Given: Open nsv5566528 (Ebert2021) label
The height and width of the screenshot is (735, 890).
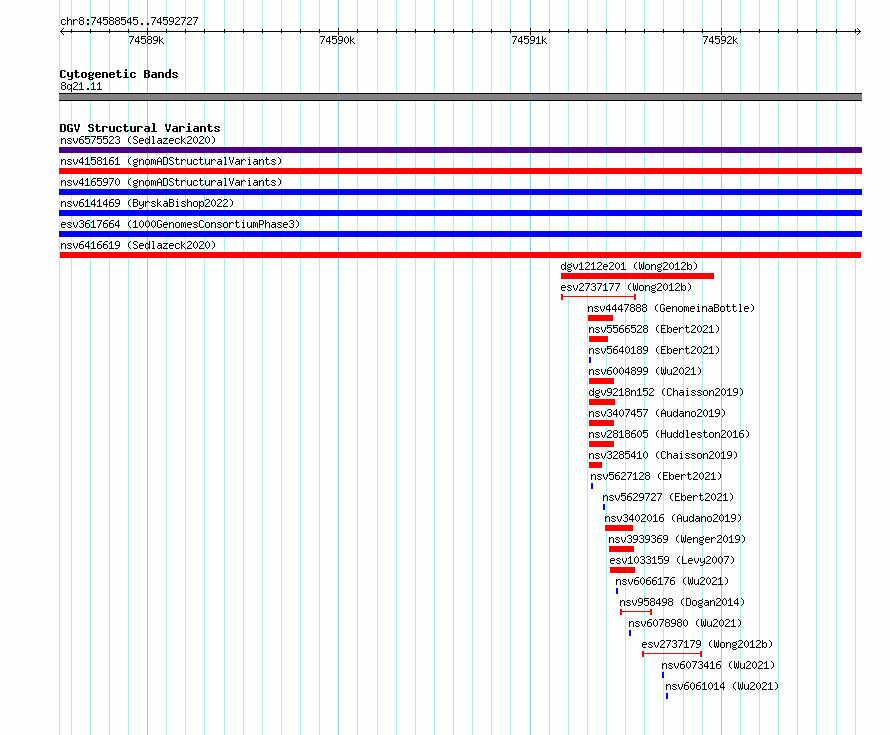Looking at the screenshot, I should 654,329.
